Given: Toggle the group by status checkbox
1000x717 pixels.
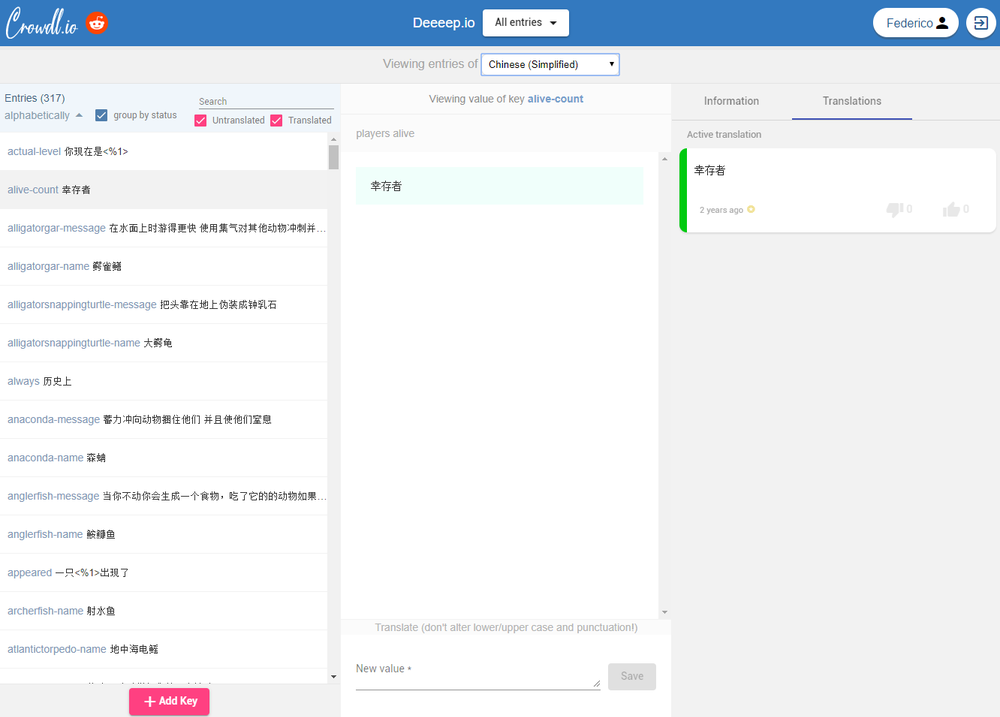Looking at the screenshot, I should (x=101, y=115).
